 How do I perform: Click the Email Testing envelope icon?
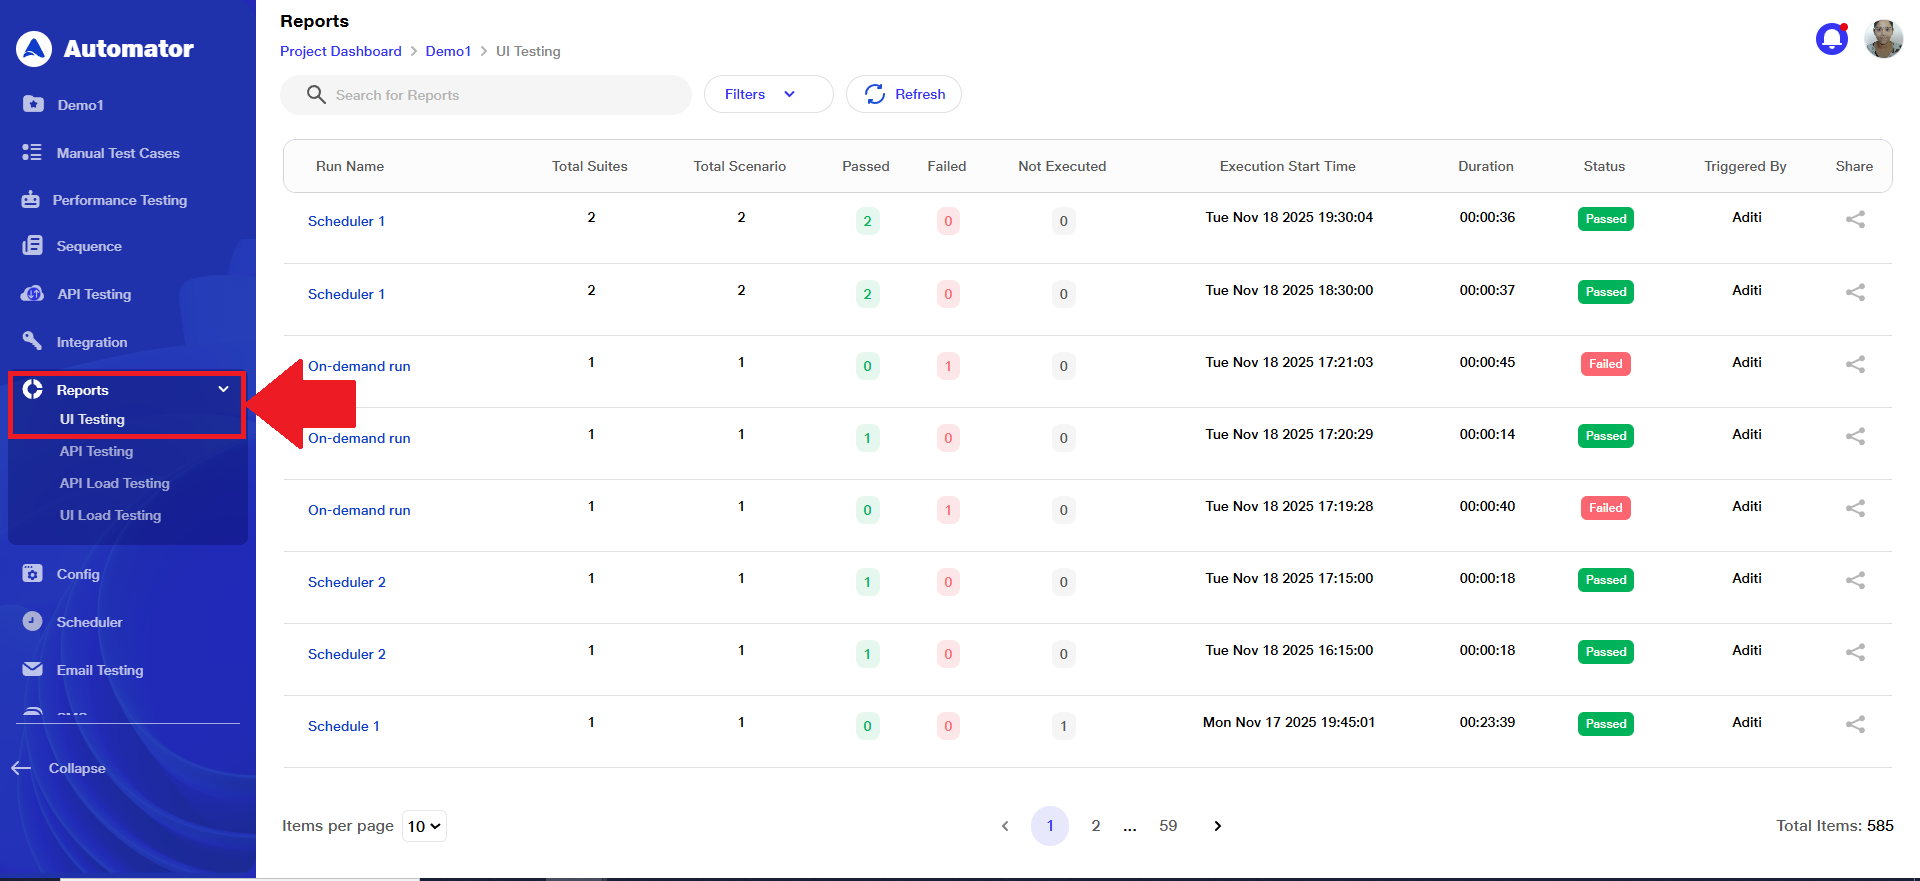click(x=32, y=670)
